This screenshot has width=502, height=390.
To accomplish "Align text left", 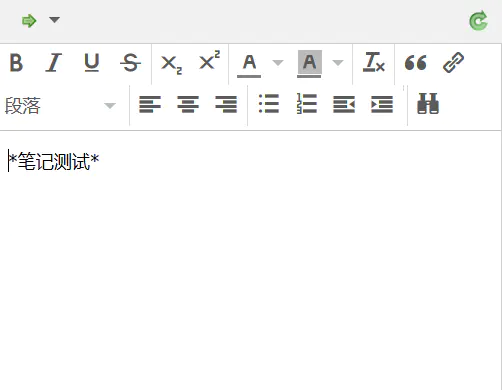I will (150, 104).
